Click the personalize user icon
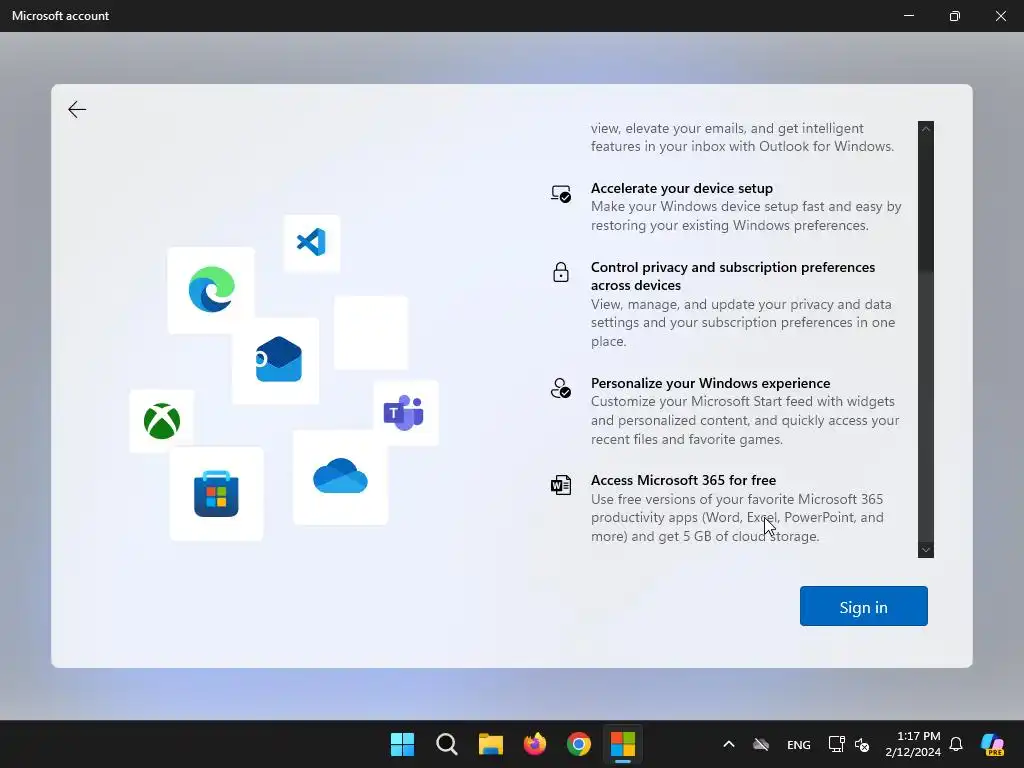The height and width of the screenshot is (768, 1024). click(561, 389)
